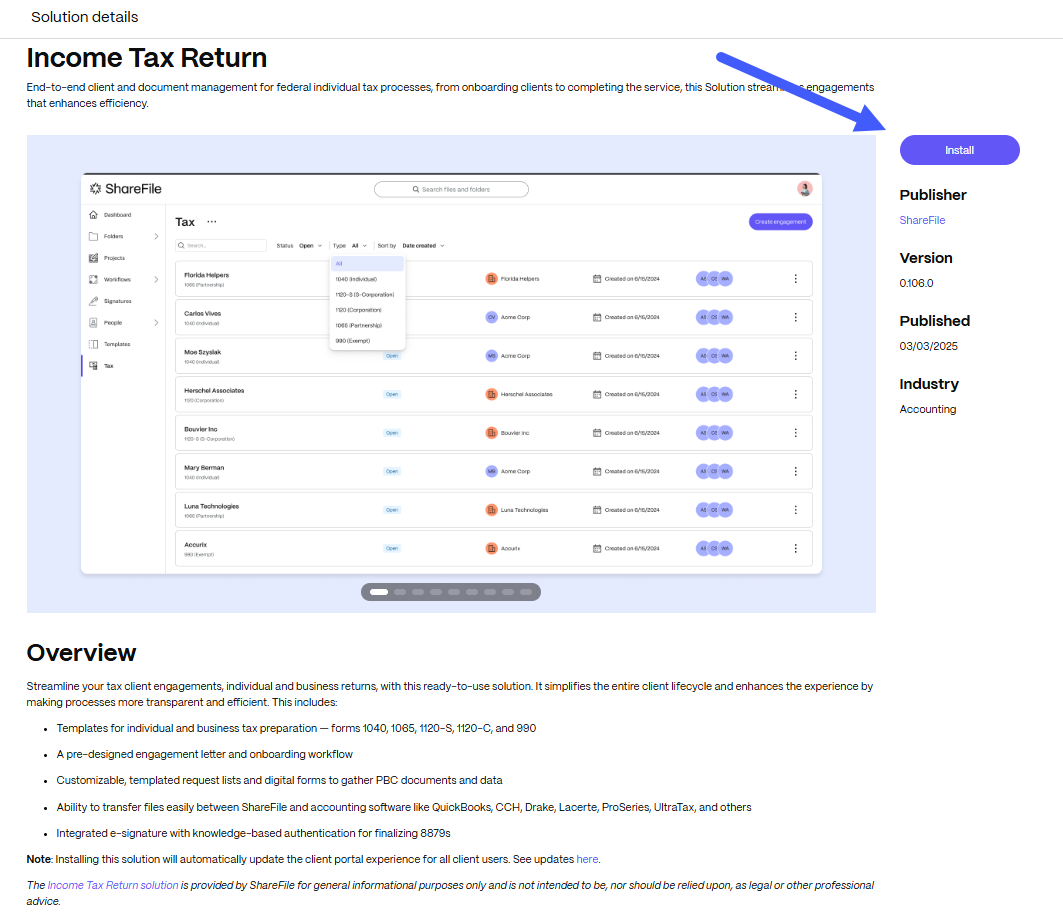
Task: Open the user avatar in the top corner
Action: point(805,189)
